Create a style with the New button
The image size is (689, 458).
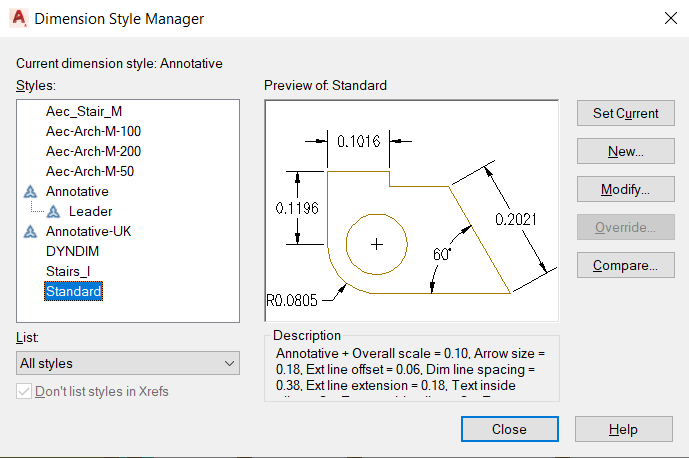(x=625, y=151)
